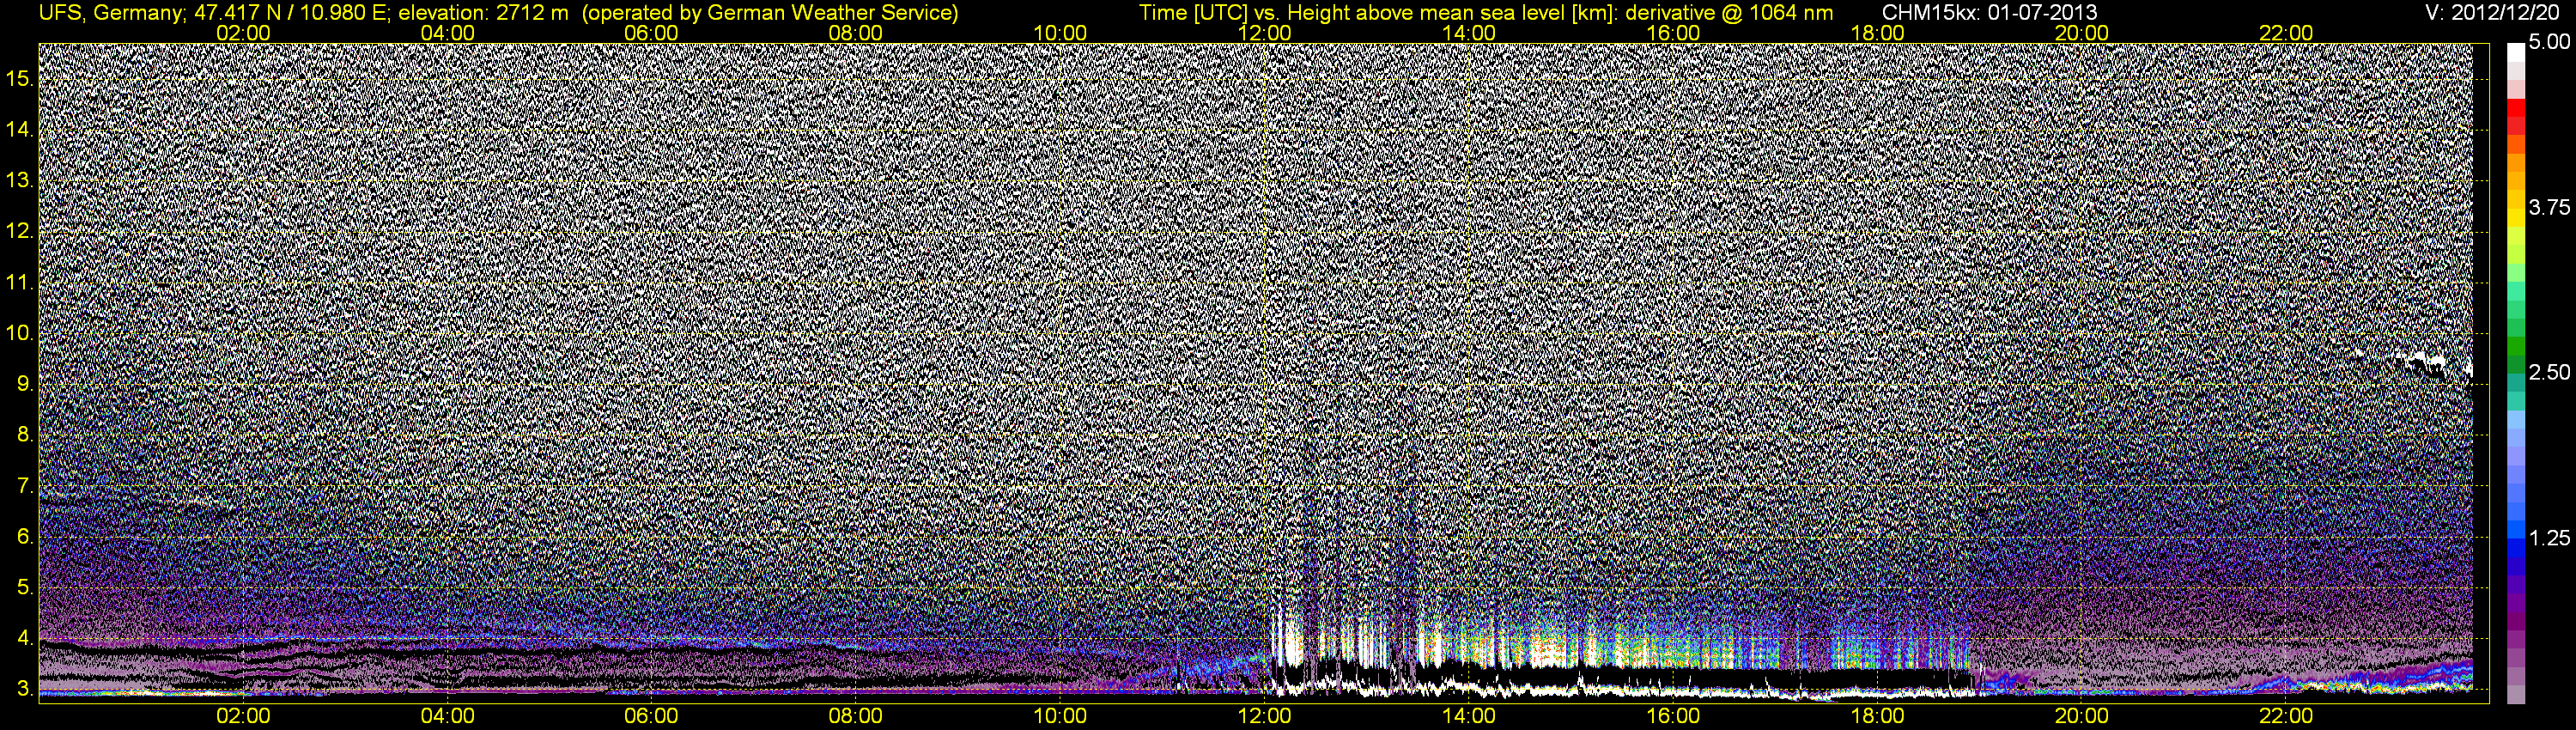Click '12:00' on the upper time axis

1264,33
